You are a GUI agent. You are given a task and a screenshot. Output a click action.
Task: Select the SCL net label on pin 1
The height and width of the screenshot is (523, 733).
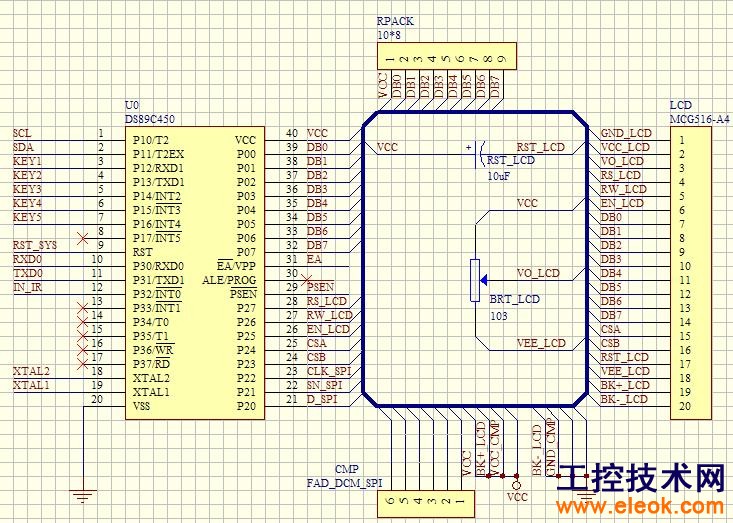coord(22,133)
